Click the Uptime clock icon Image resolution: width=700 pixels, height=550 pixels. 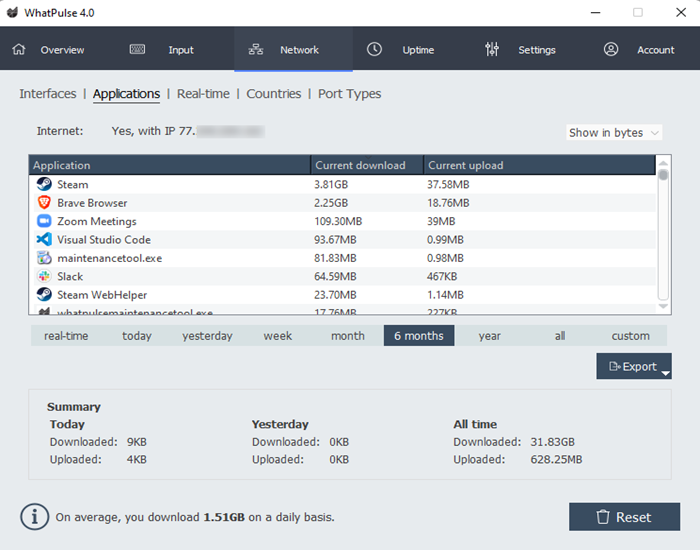click(x=374, y=49)
